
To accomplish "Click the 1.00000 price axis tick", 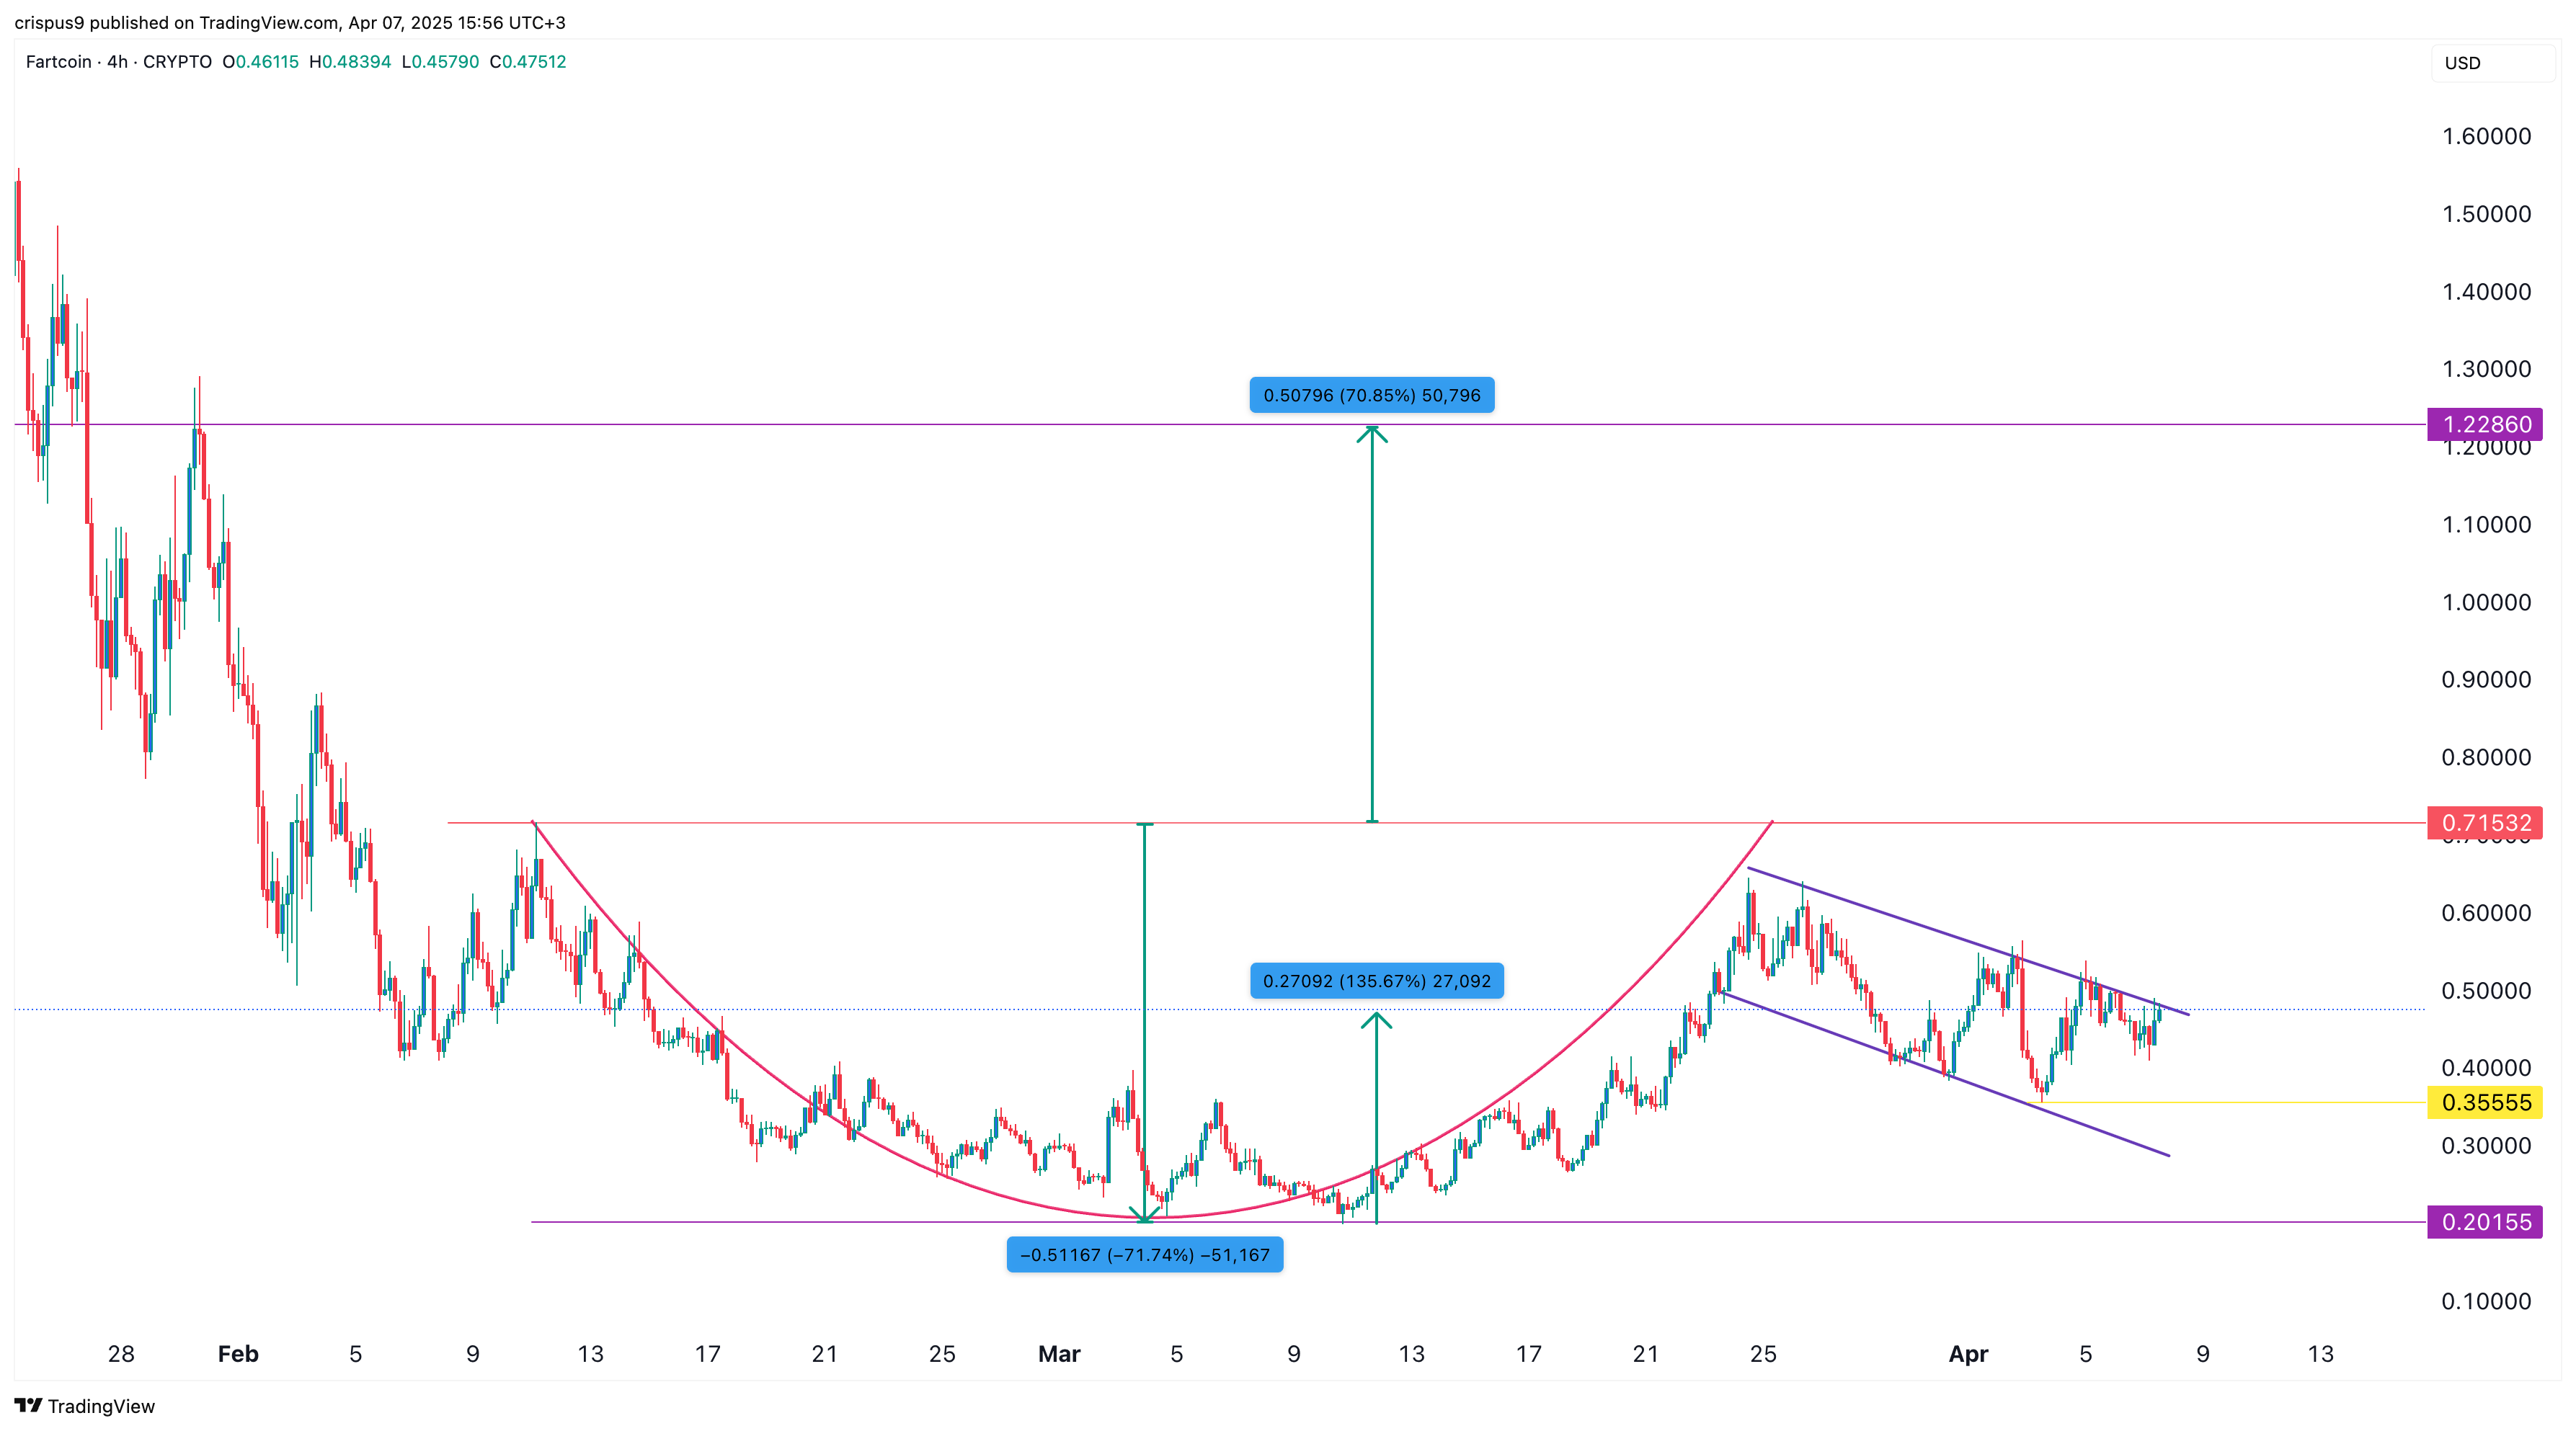I will (2486, 602).
